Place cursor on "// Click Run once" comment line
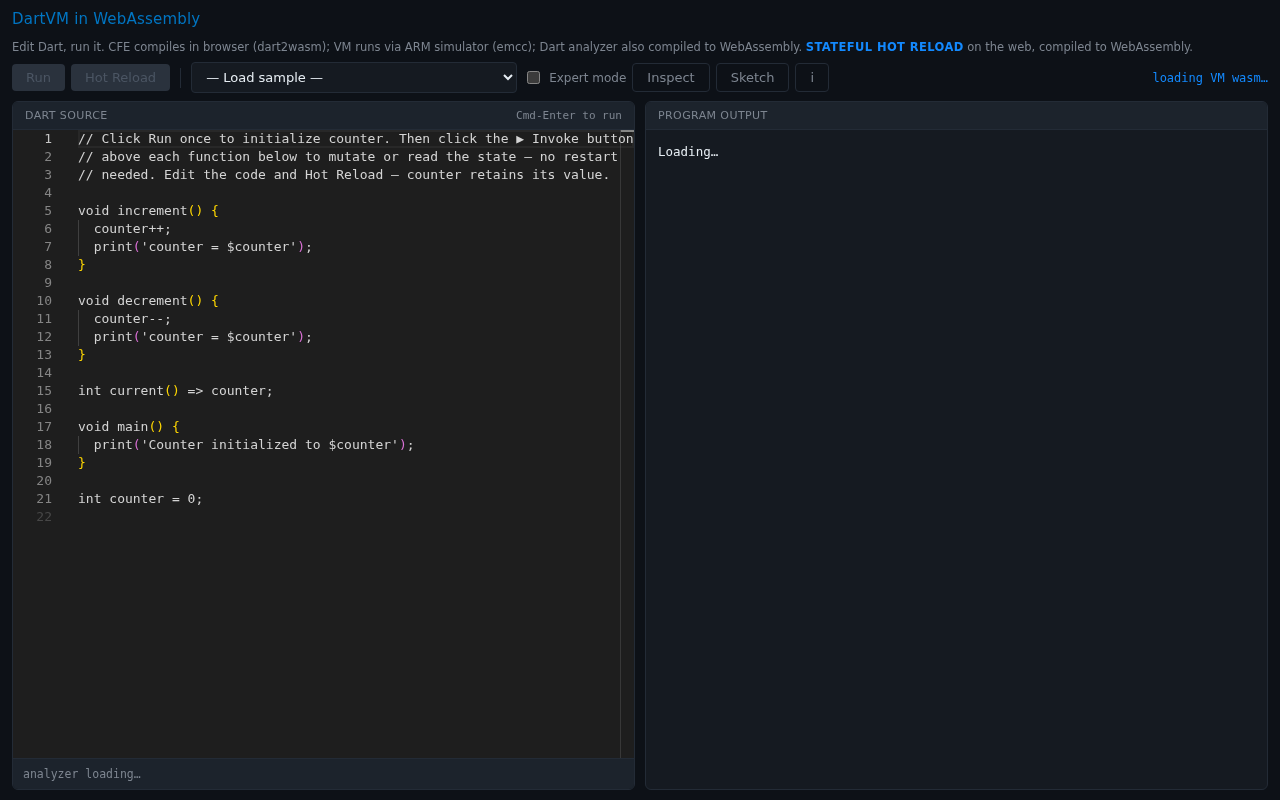This screenshot has height=800, width=1280. [x=355, y=139]
